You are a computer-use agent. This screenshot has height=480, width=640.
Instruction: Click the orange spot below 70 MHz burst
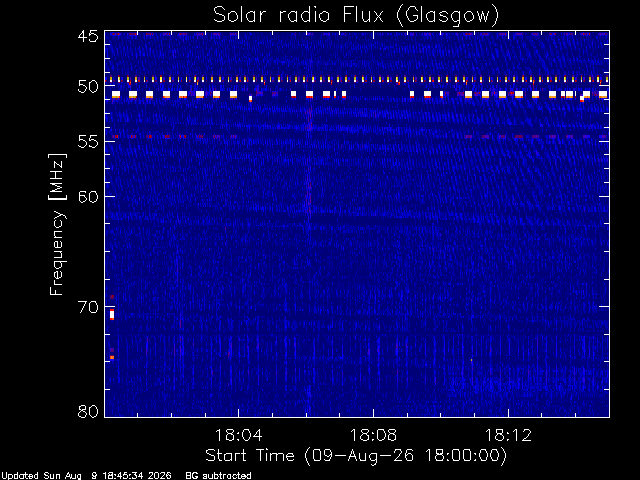point(112,358)
